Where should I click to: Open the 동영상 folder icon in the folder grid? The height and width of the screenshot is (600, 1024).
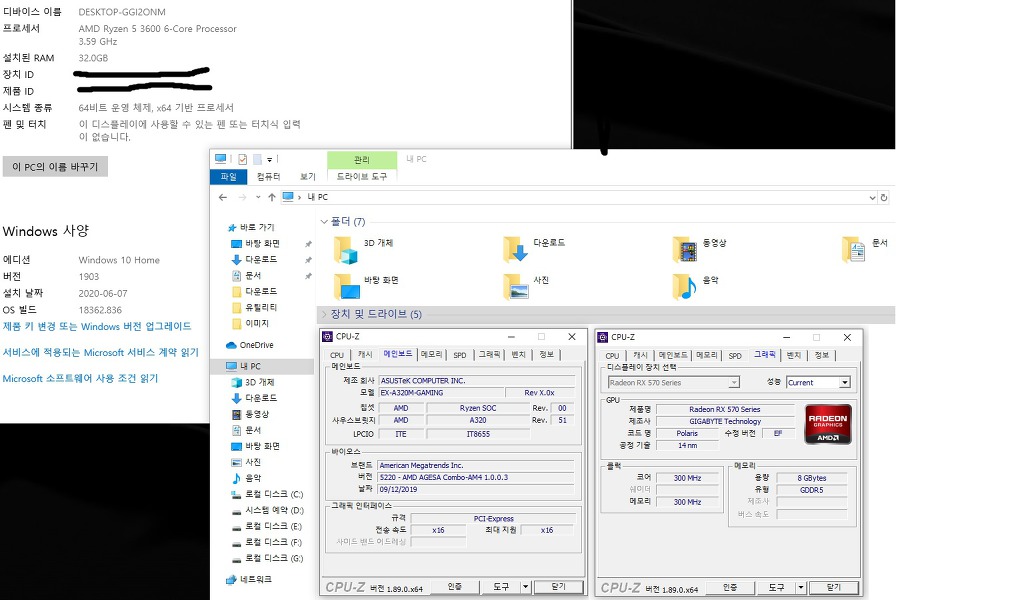[684, 249]
